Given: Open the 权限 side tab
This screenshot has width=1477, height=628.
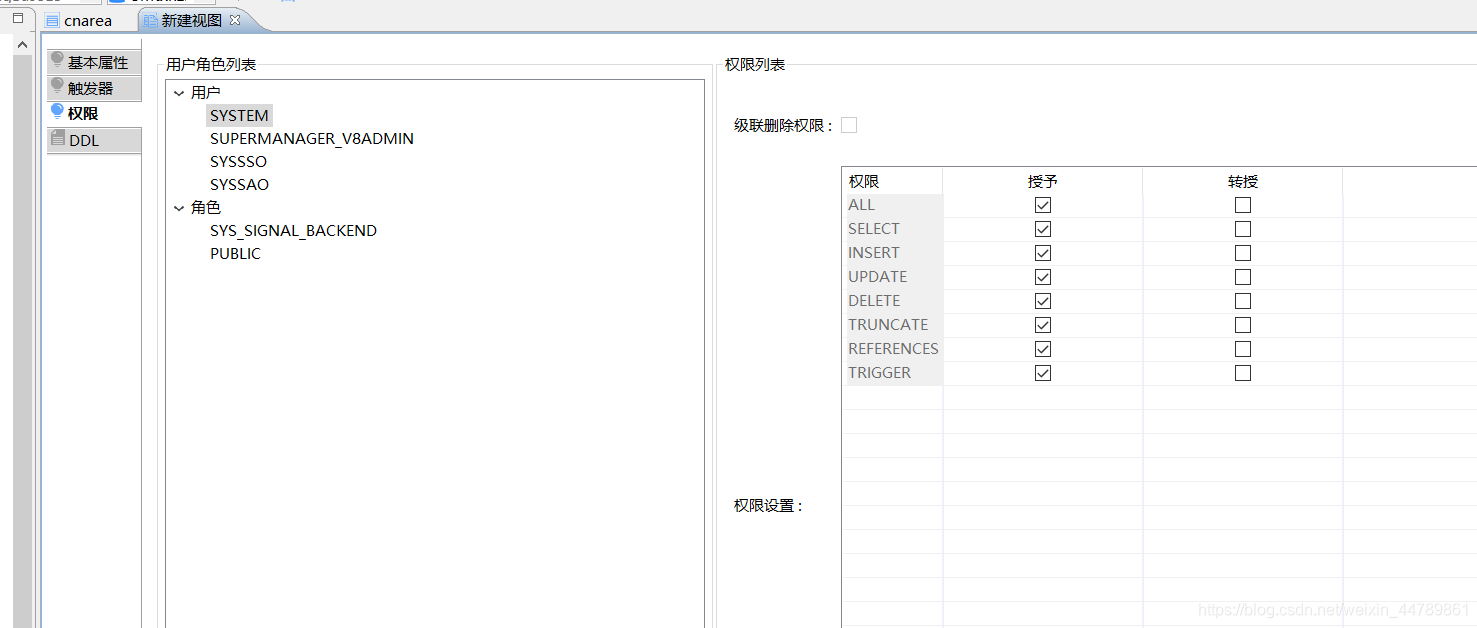Looking at the screenshot, I should coord(94,114).
